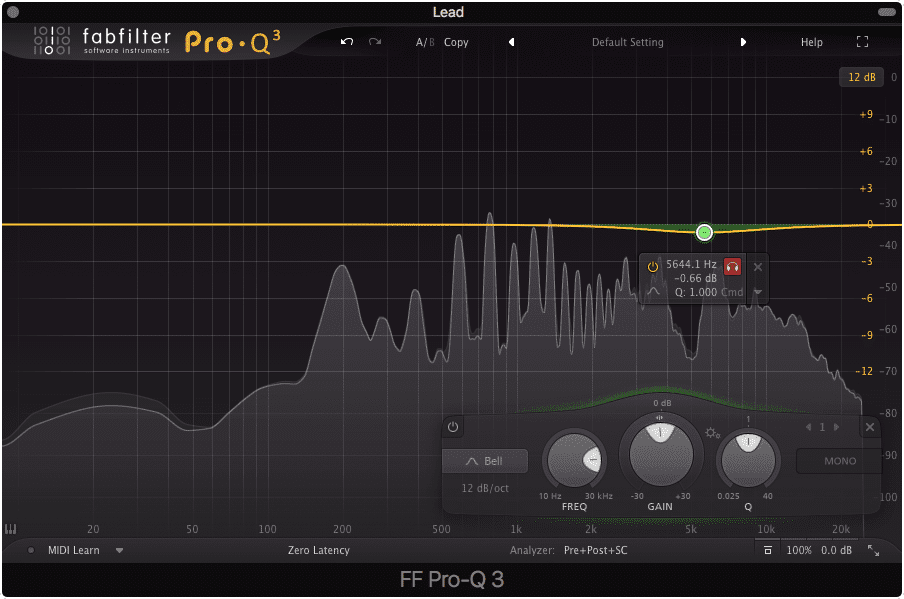
Task: Click the 0.0 dB output gain value
Action: click(x=836, y=550)
